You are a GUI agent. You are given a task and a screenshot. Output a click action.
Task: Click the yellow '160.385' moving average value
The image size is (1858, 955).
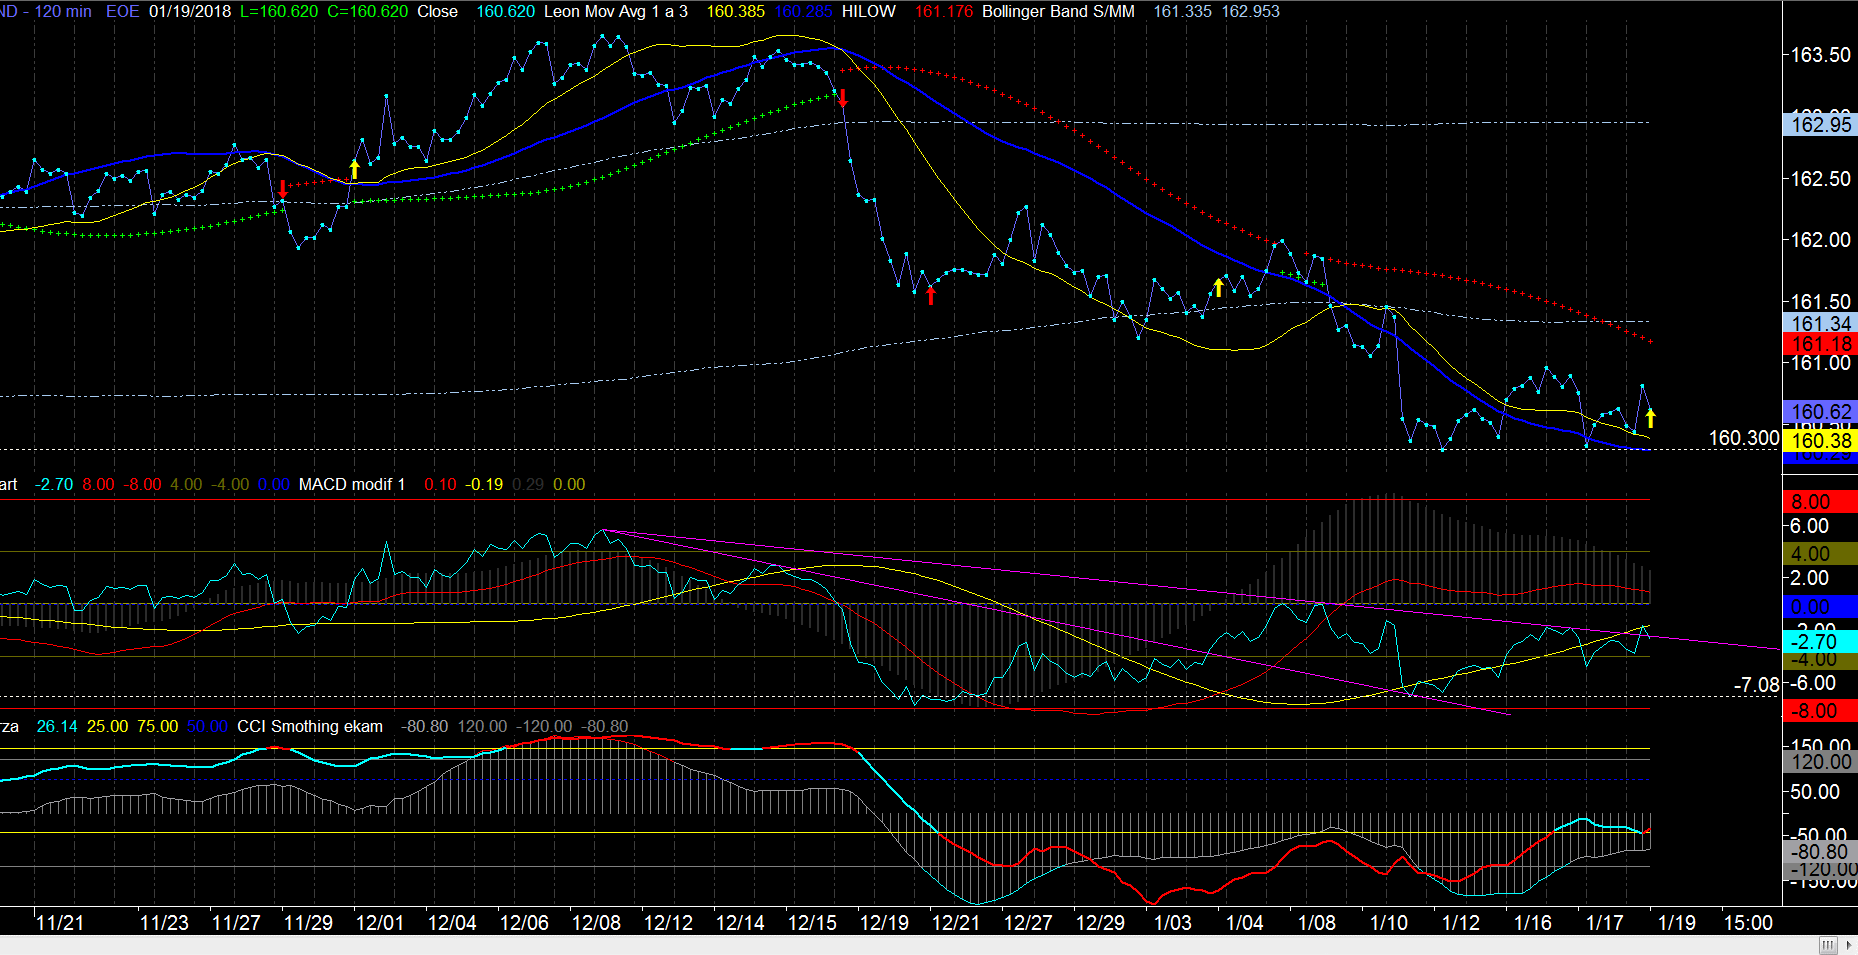click(x=736, y=11)
